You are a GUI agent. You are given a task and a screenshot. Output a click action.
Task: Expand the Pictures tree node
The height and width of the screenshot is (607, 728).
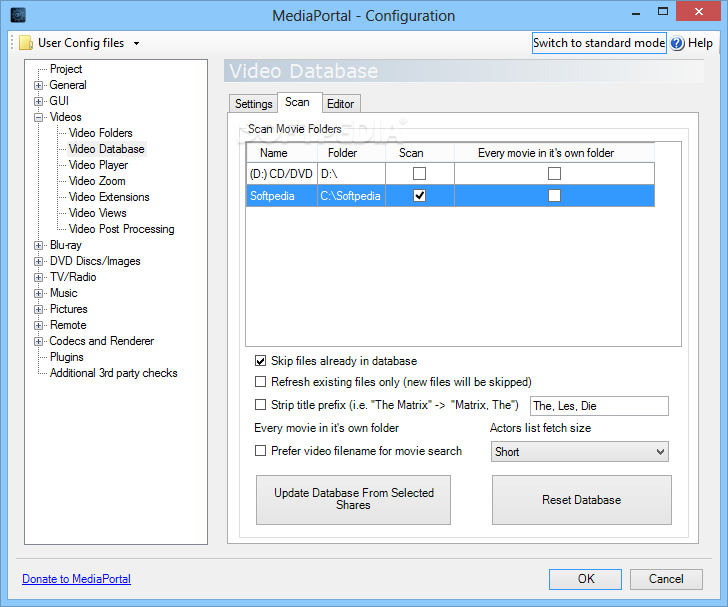(39, 309)
